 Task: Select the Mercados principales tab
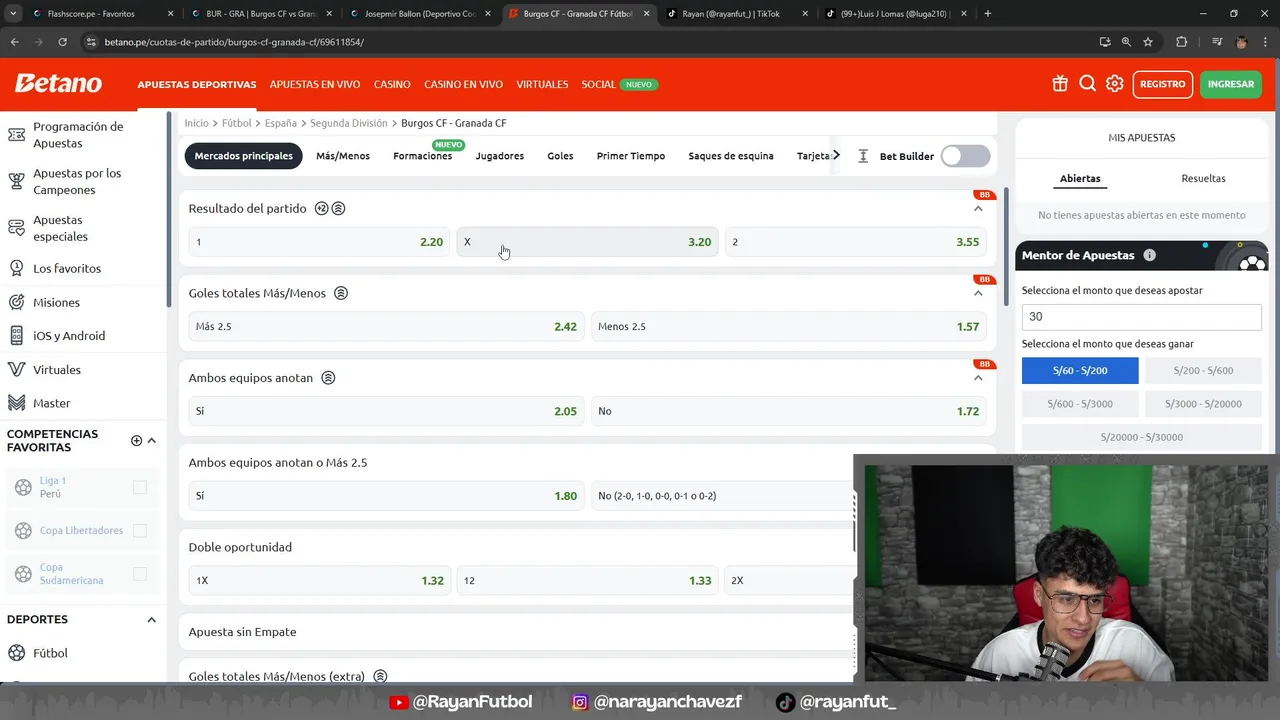(x=244, y=156)
